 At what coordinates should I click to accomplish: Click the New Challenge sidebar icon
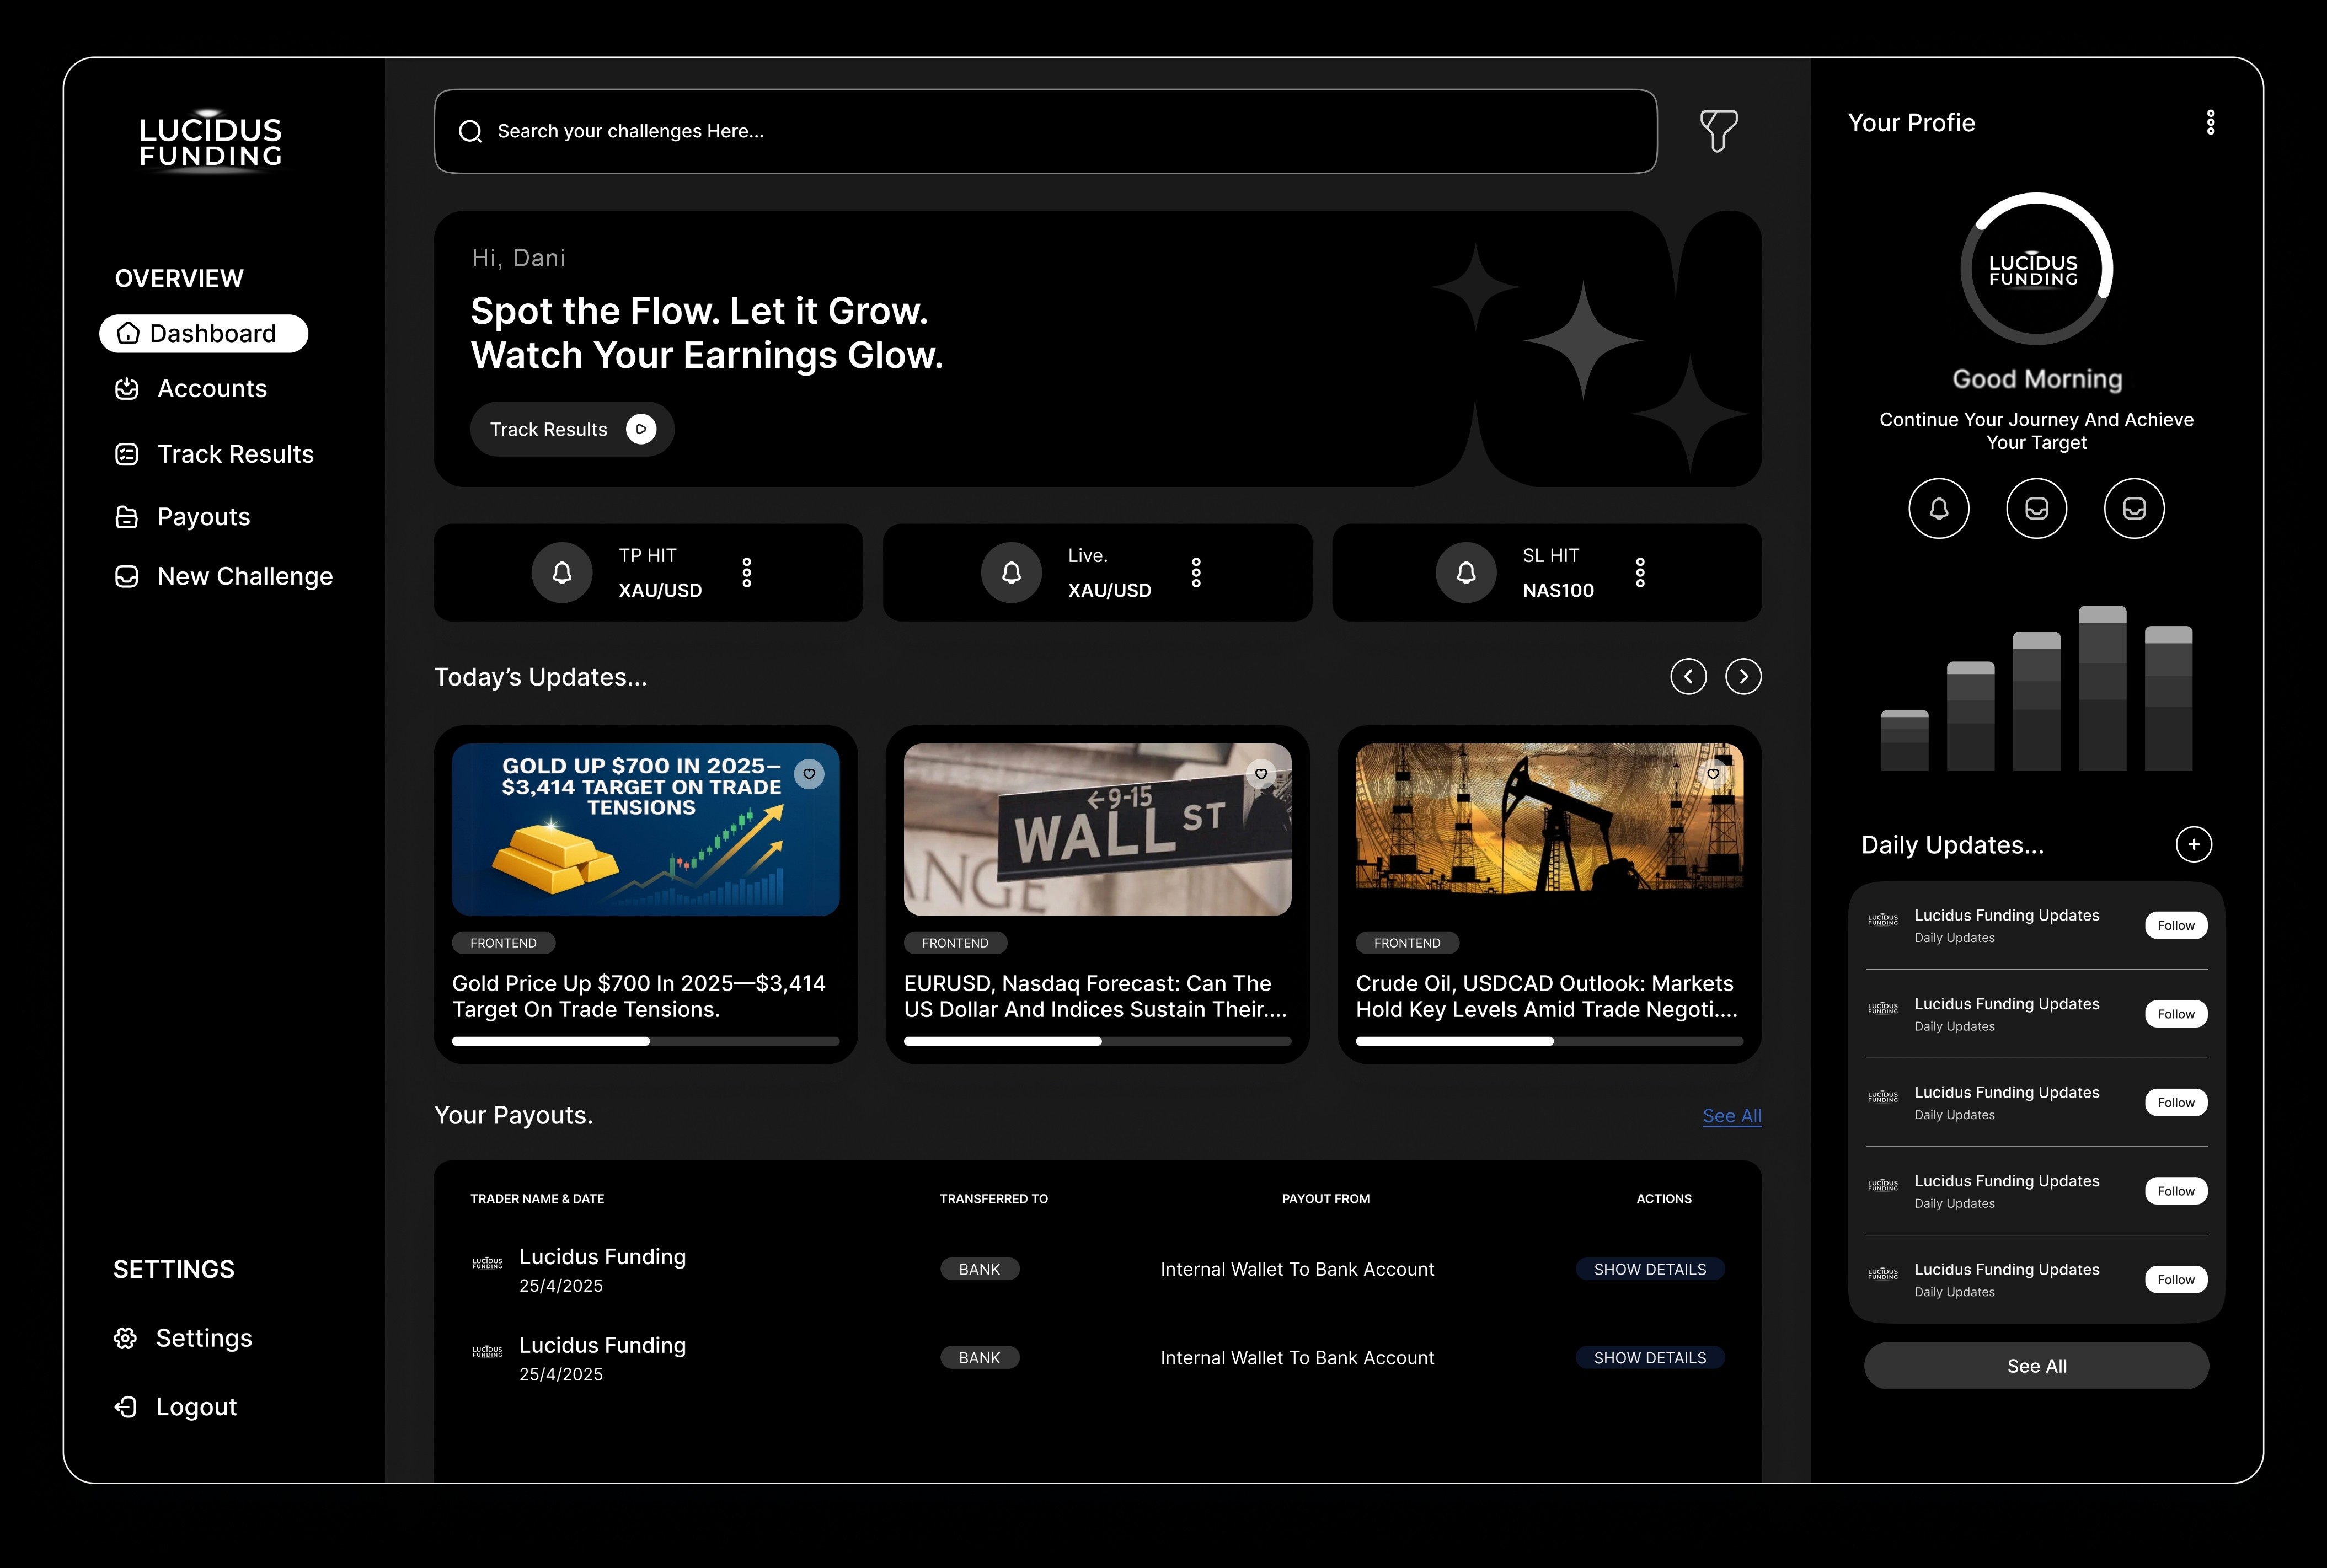[127, 577]
